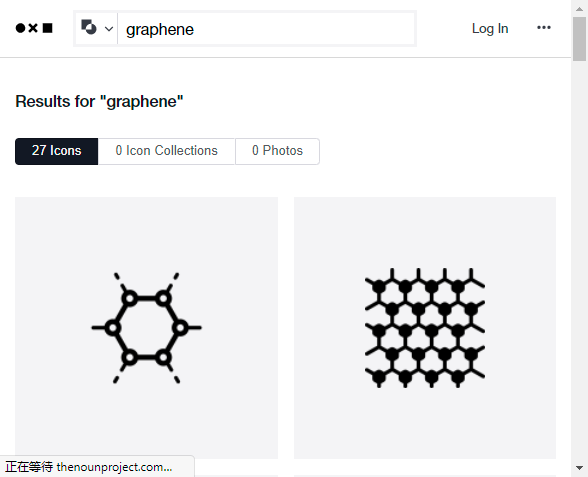Viewport: 588px width, 477px height.
Task: Click the thenounproject.com loading status bar
Action: coord(97,467)
